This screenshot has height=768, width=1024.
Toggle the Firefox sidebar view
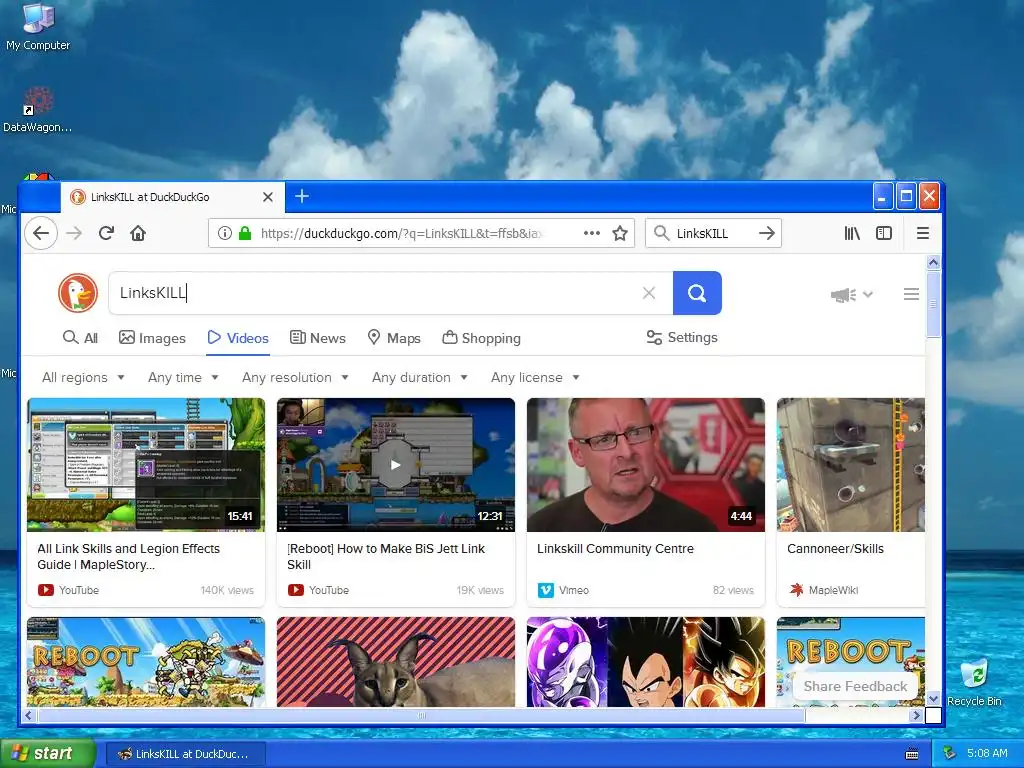coord(884,233)
